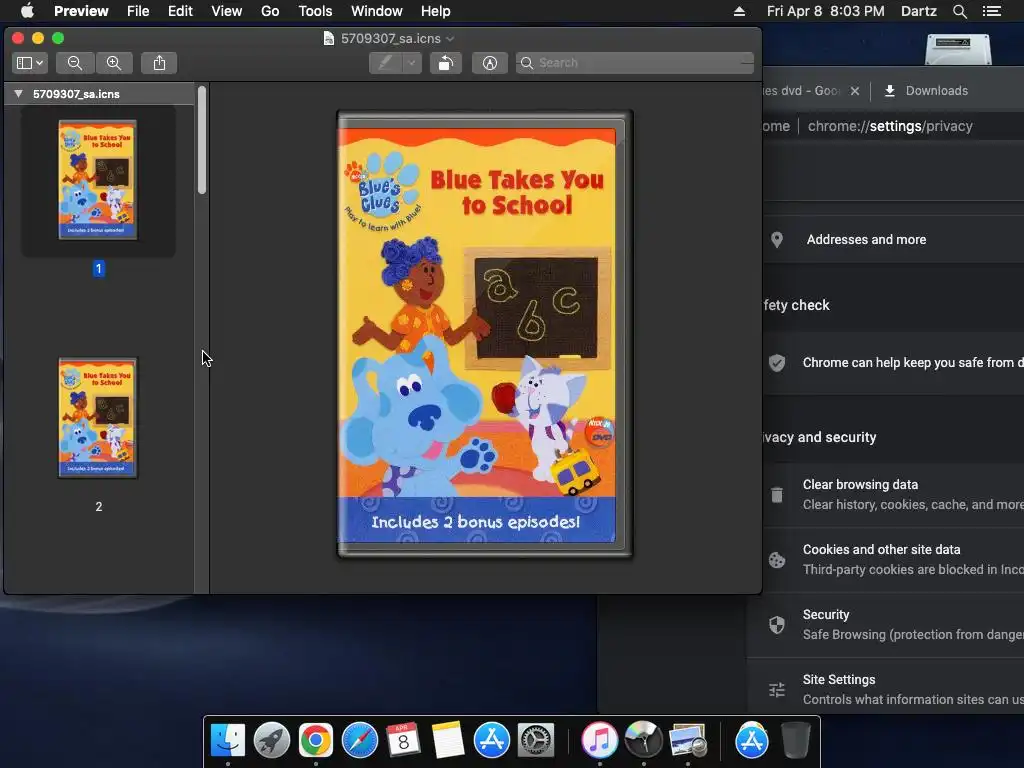Open Notification Center list icon
This screenshot has width=1024, height=768.
click(992, 11)
